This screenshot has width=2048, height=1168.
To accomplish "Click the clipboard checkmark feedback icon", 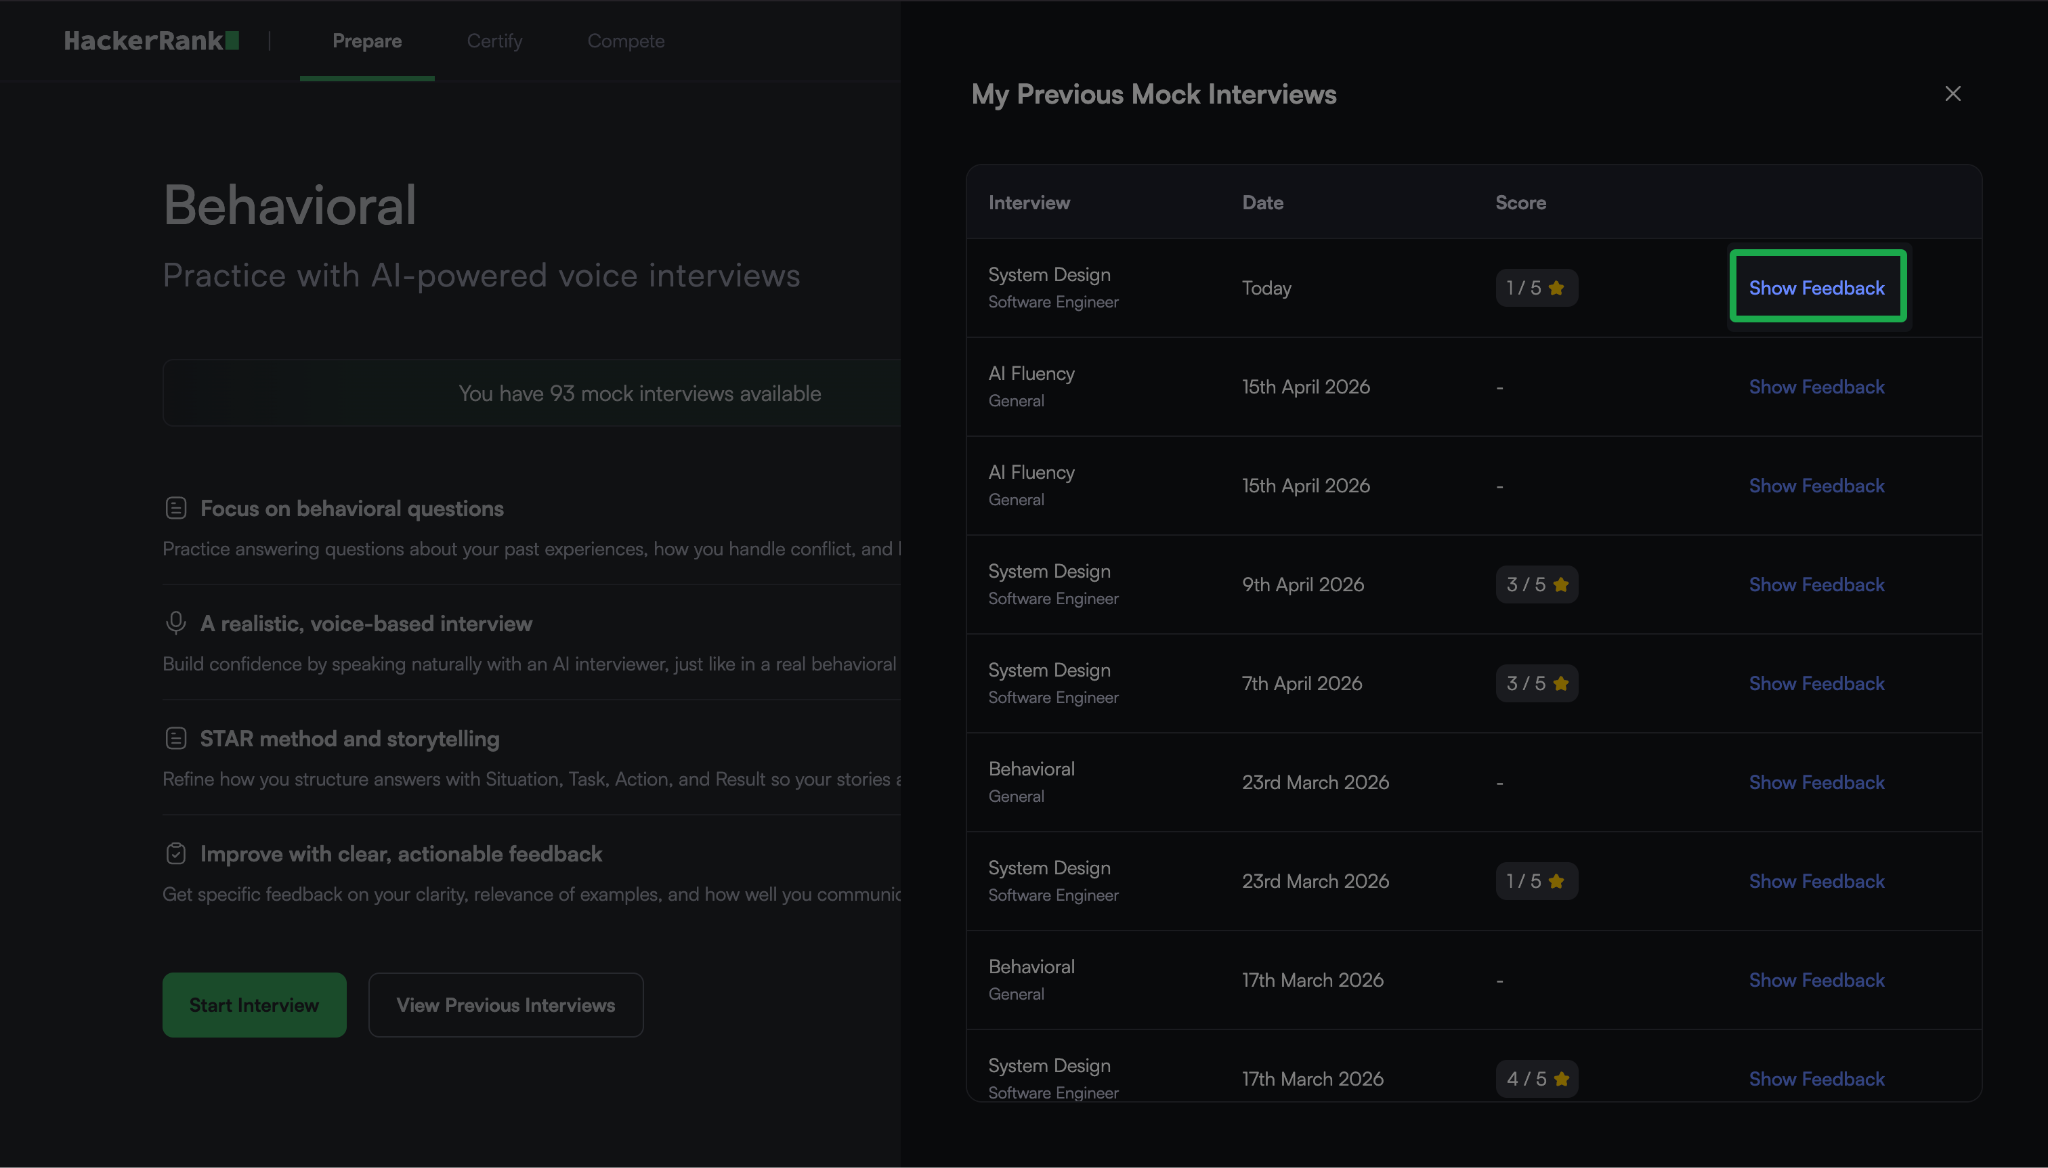I will tap(176, 853).
